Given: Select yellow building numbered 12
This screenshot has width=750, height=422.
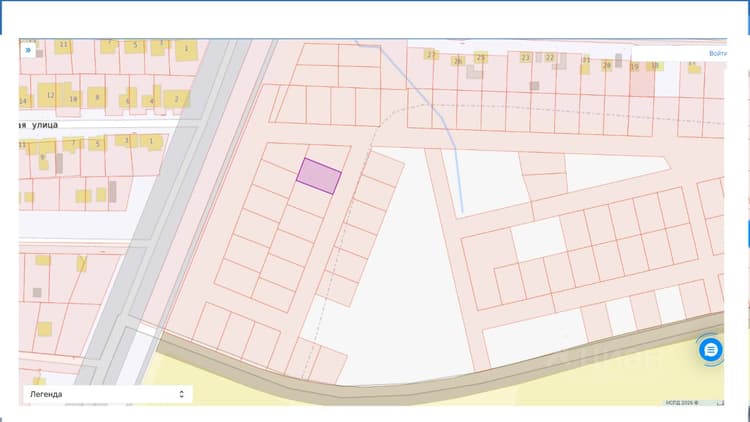Looking at the screenshot, I should coord(50,95).
